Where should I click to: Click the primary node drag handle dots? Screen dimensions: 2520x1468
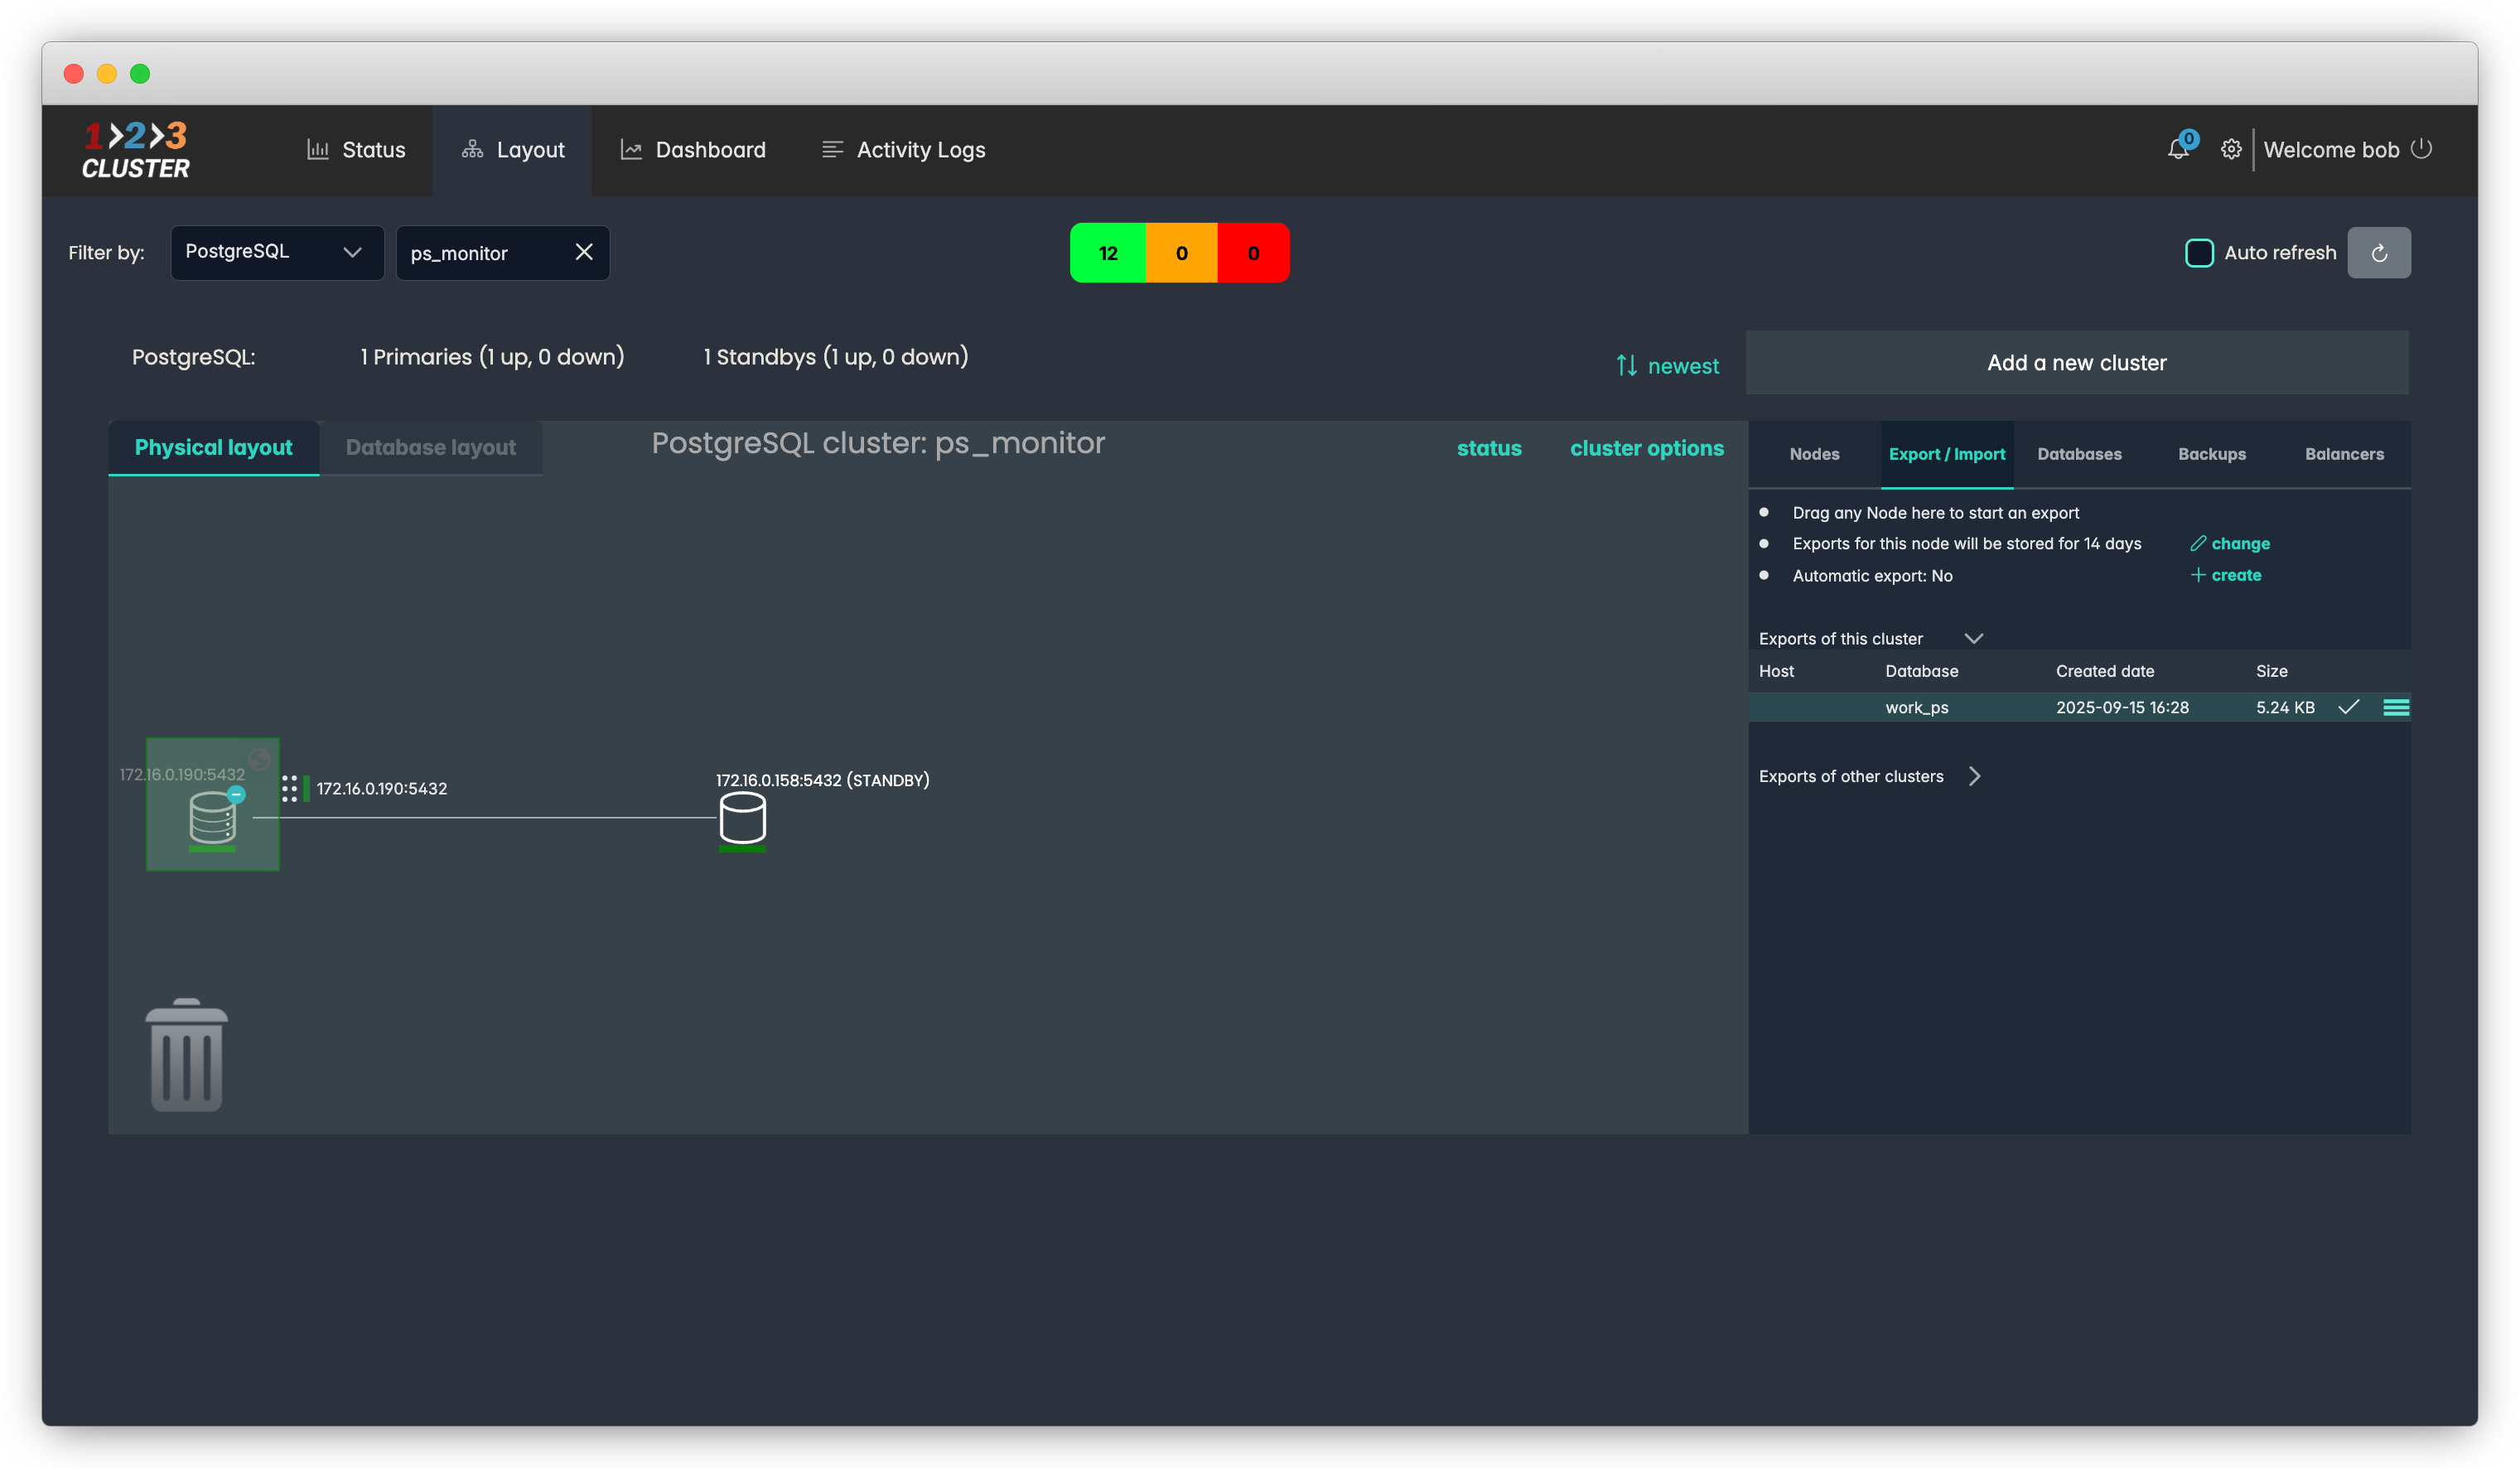289,789
